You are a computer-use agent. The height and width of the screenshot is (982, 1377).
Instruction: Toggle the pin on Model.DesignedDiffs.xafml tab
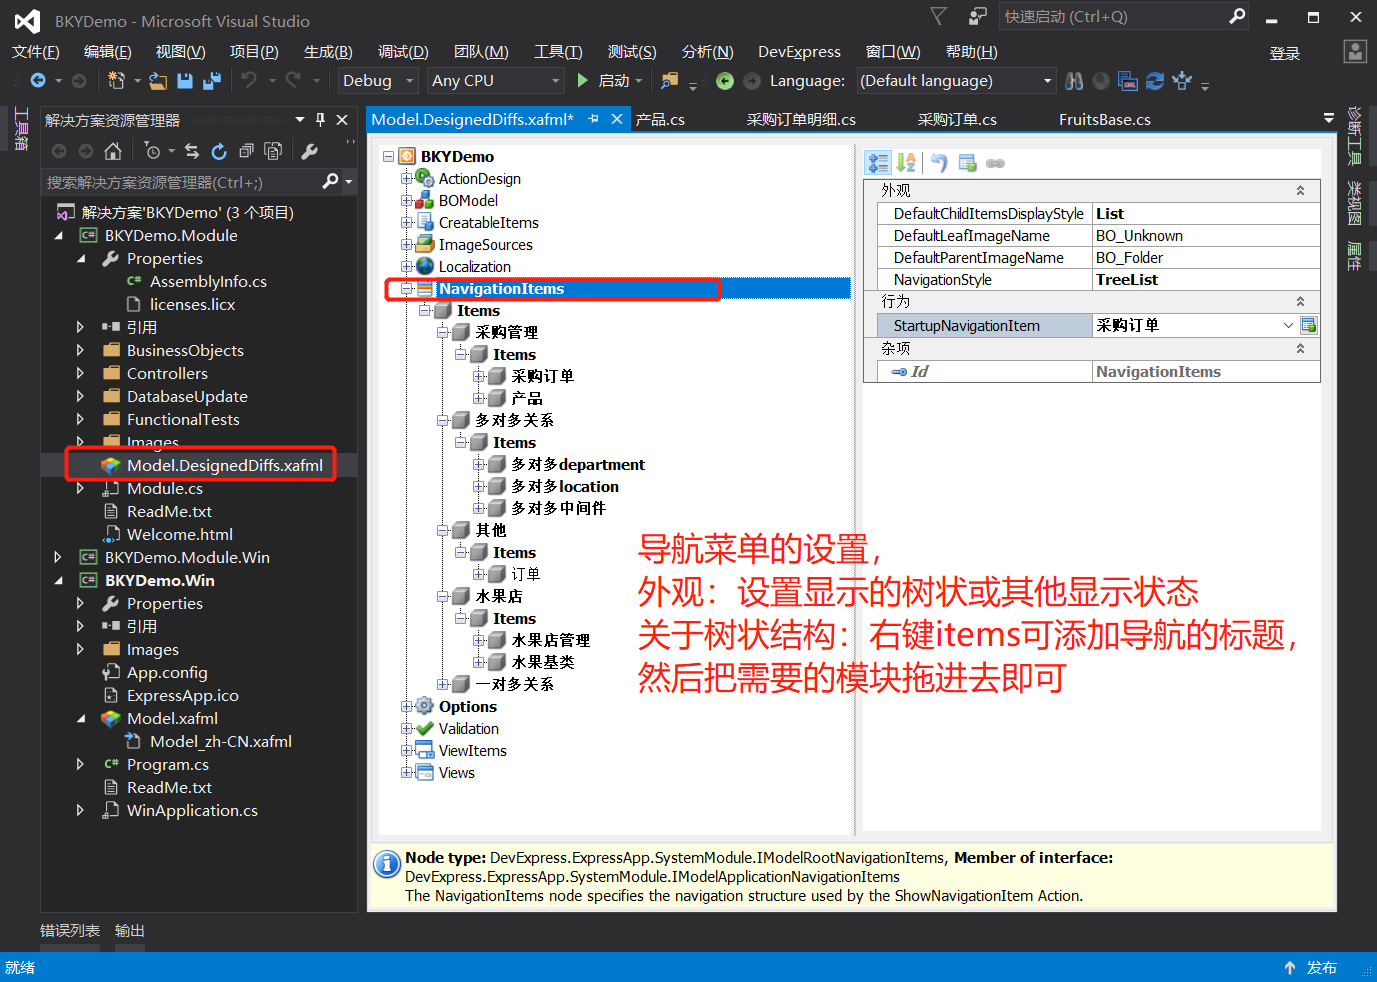pyautogui.click(x=593, y=119)
